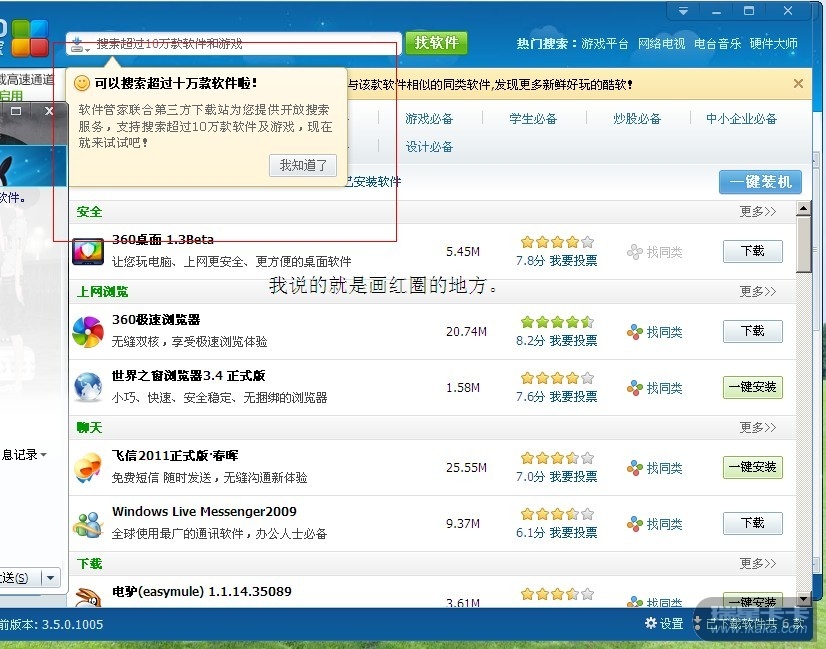Click the 世界之窗浏览器 globe icon
This screenshot has width=826, height=649.
[x=88, y=387]
